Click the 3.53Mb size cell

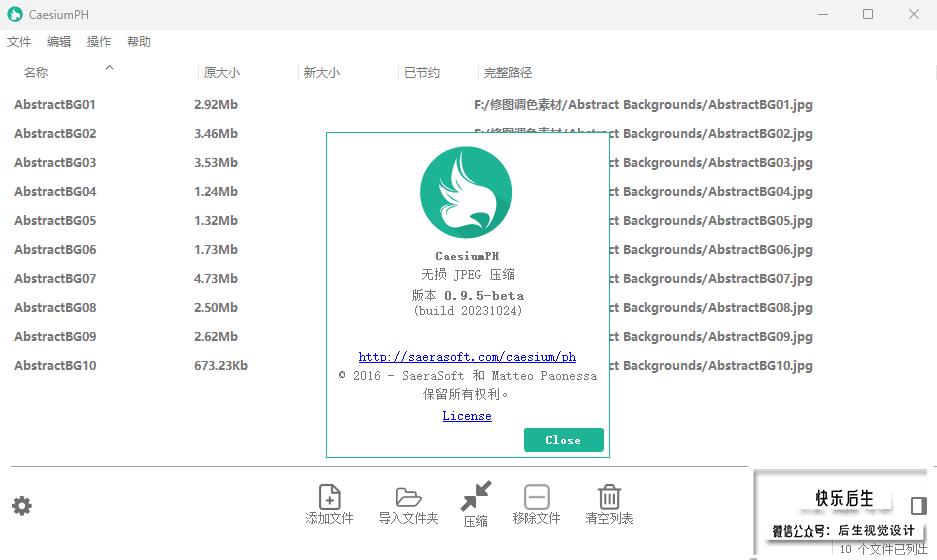pos(216,163)
